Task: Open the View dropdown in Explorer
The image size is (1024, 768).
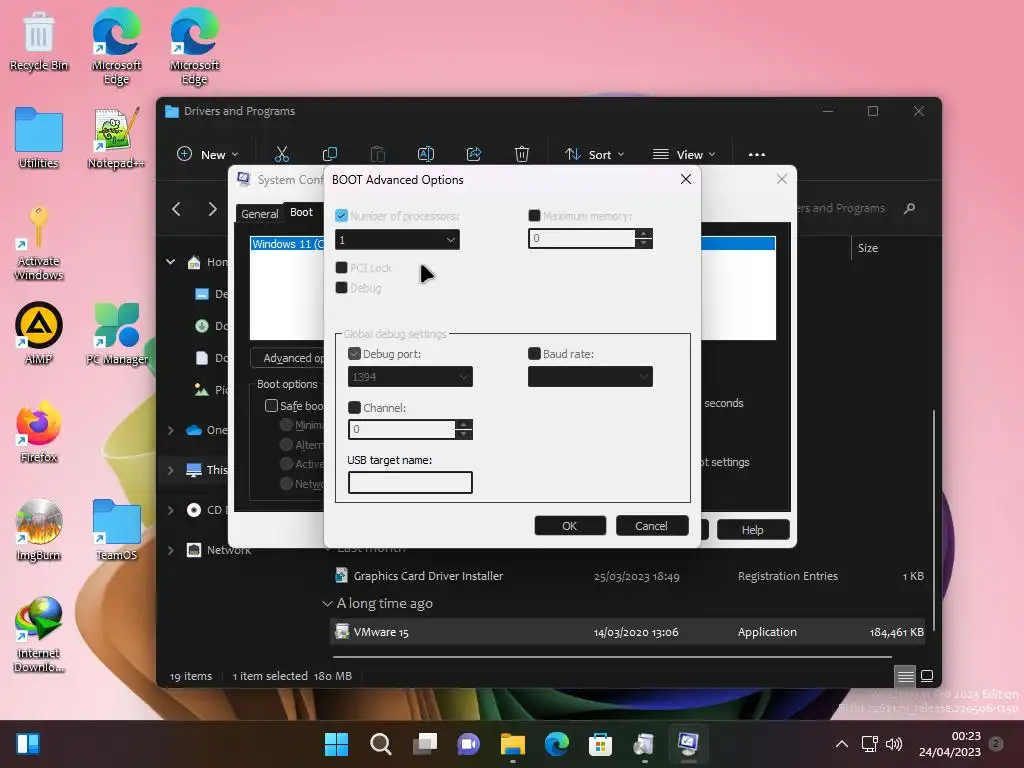Action: tap(684, 155)
